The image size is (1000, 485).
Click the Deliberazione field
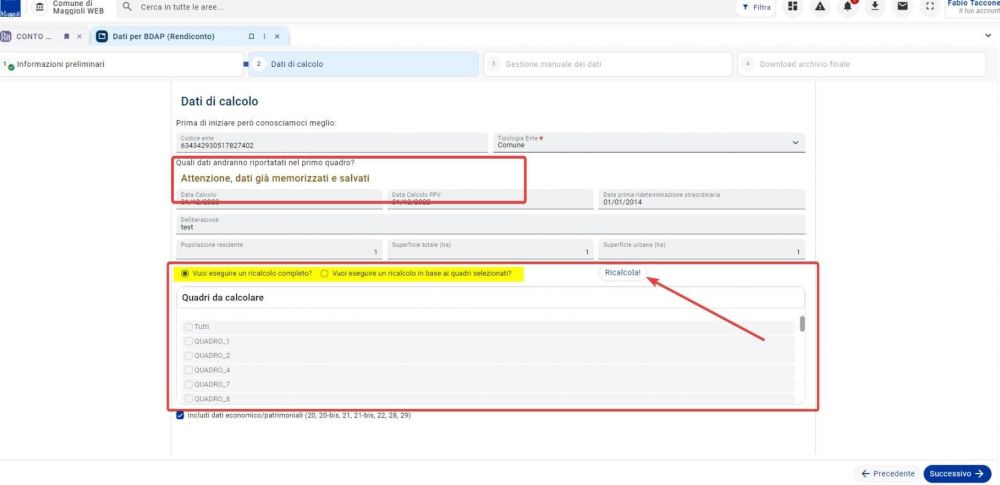click(x=490, y=224)
